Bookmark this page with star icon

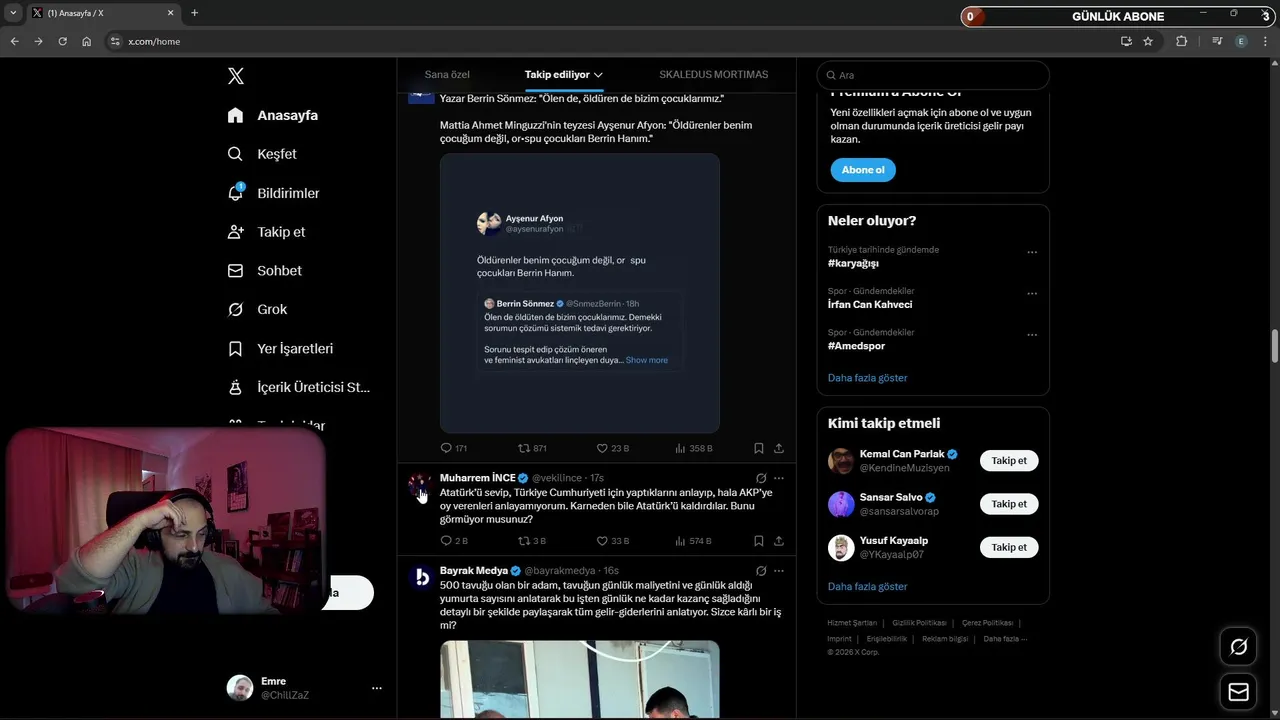pos(1148,41)
